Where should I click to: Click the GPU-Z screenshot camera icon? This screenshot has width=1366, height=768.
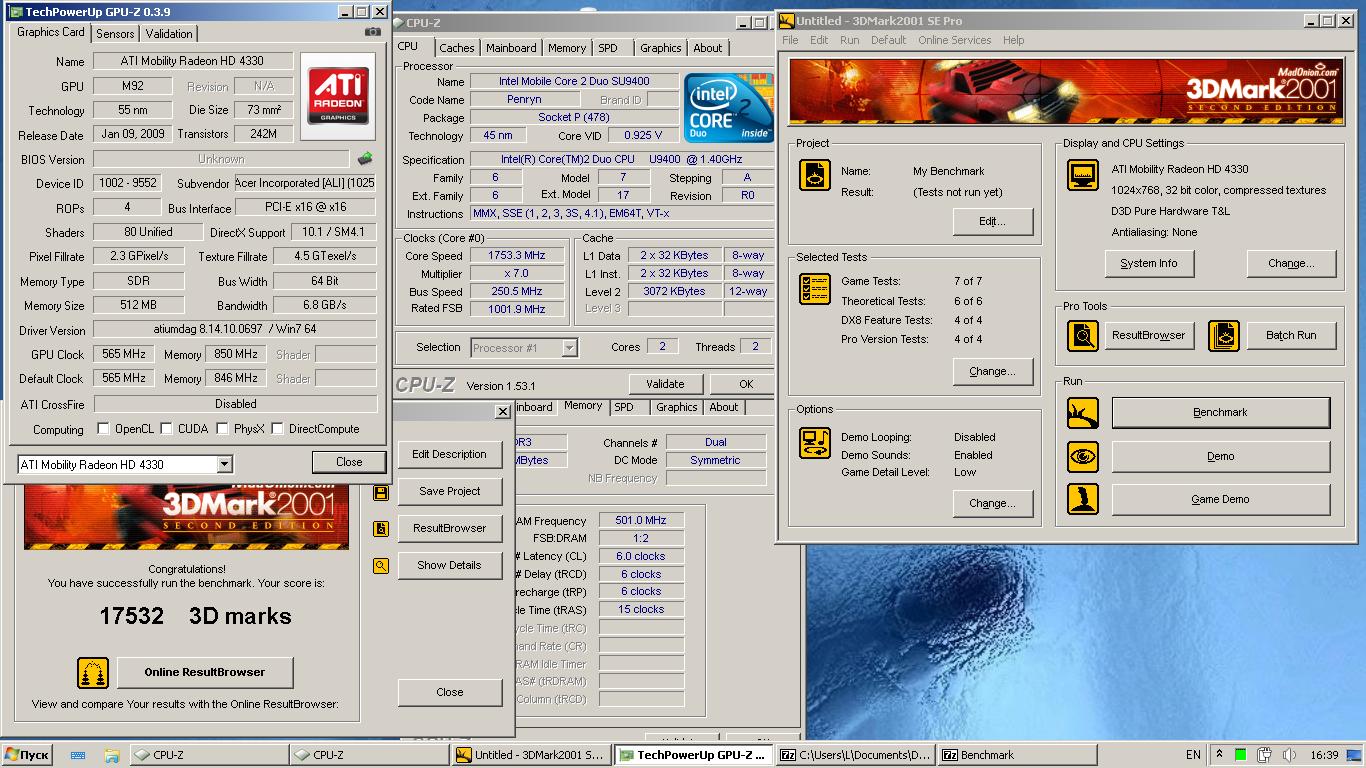pos(372,32)
